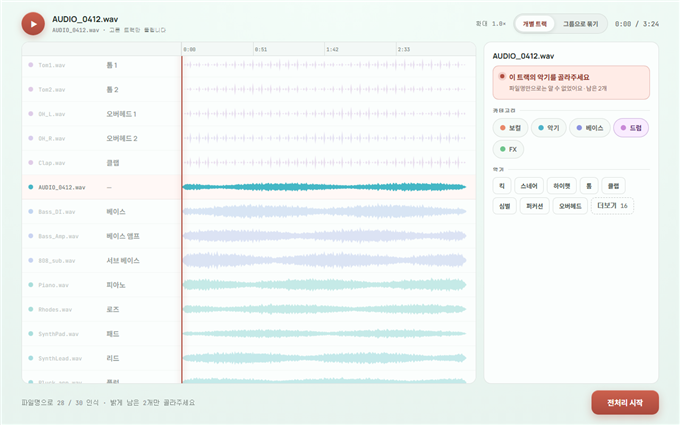Viewport: 680px width, 425px height.
Task: Choose the 클랩 instrument chip
Action: [613, 186]
